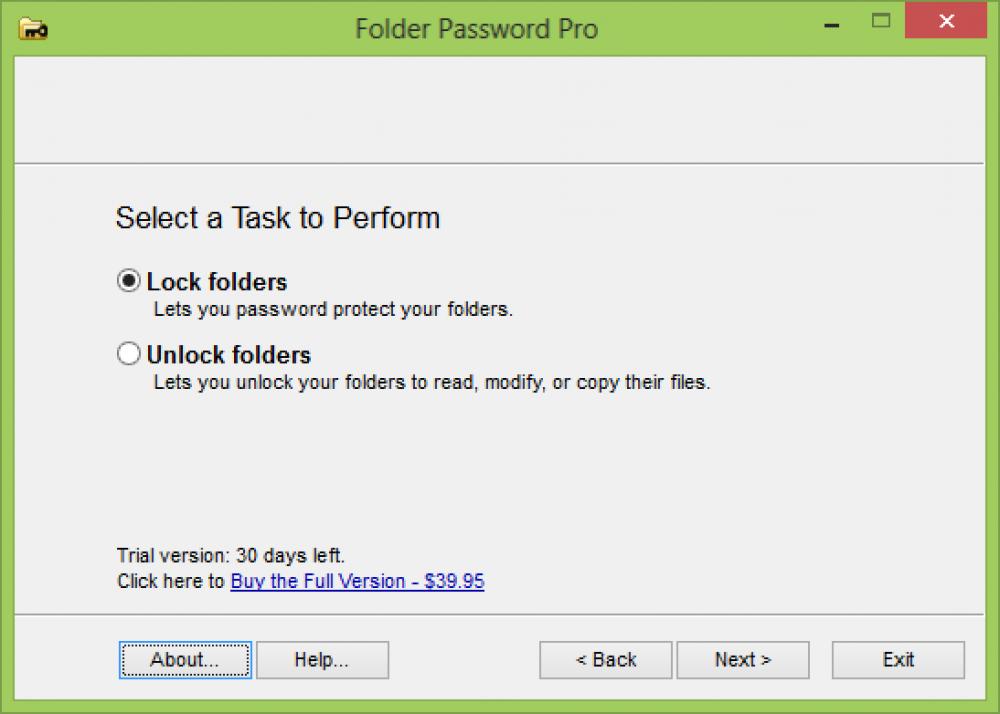The width and height of the screenshot is (1000, 714).
Task: Click the Unlock folders label text
Action: (228, 353)
